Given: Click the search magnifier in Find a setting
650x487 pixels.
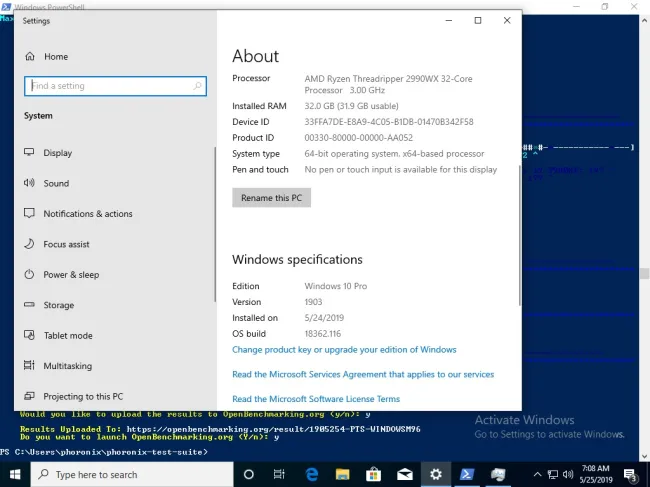Looking at the screenshot, I should tap(197, 86).
